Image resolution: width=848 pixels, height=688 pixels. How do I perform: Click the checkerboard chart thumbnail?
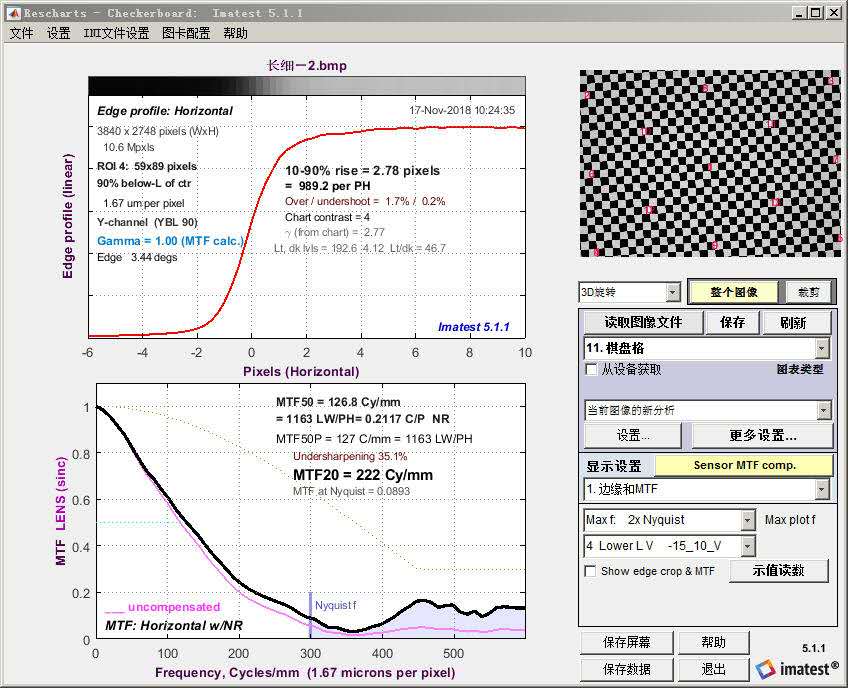click(x=710, y=163)
